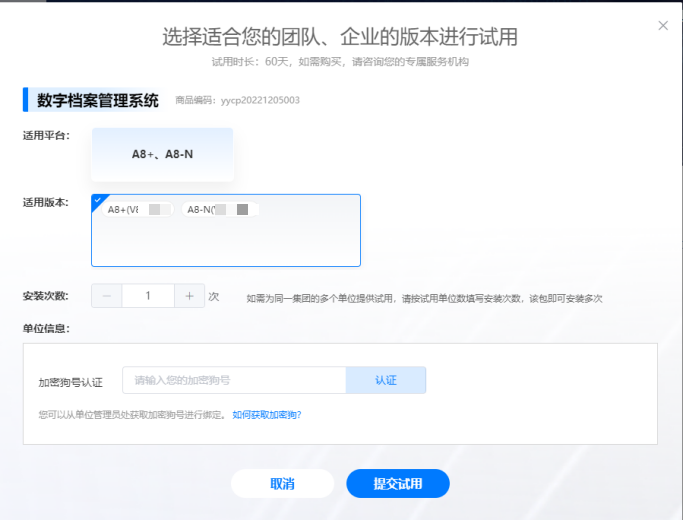Click the A8-N version tag
Image resolution: width=683 pixels, height=520 pixels.
[x=220, y=209]
